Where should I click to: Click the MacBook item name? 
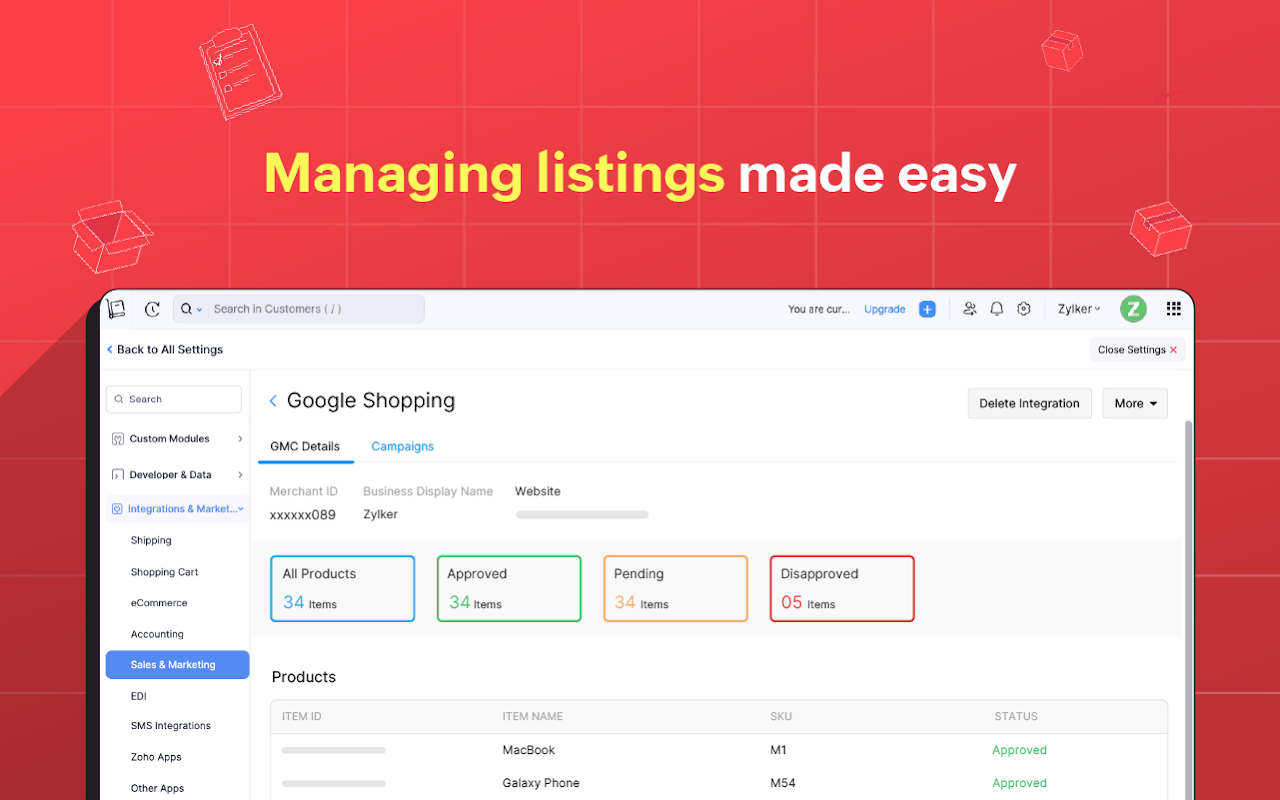coord(529,750)
